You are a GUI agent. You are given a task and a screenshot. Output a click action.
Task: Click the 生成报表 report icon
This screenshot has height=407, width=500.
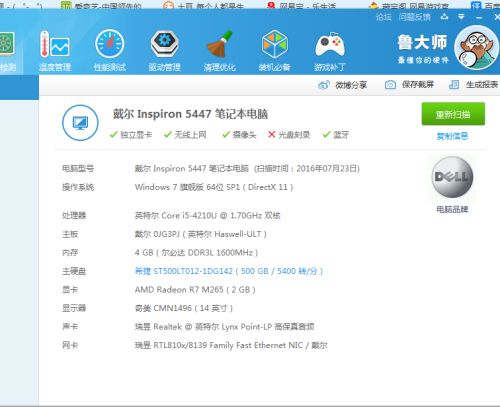[x=454, y=85]
